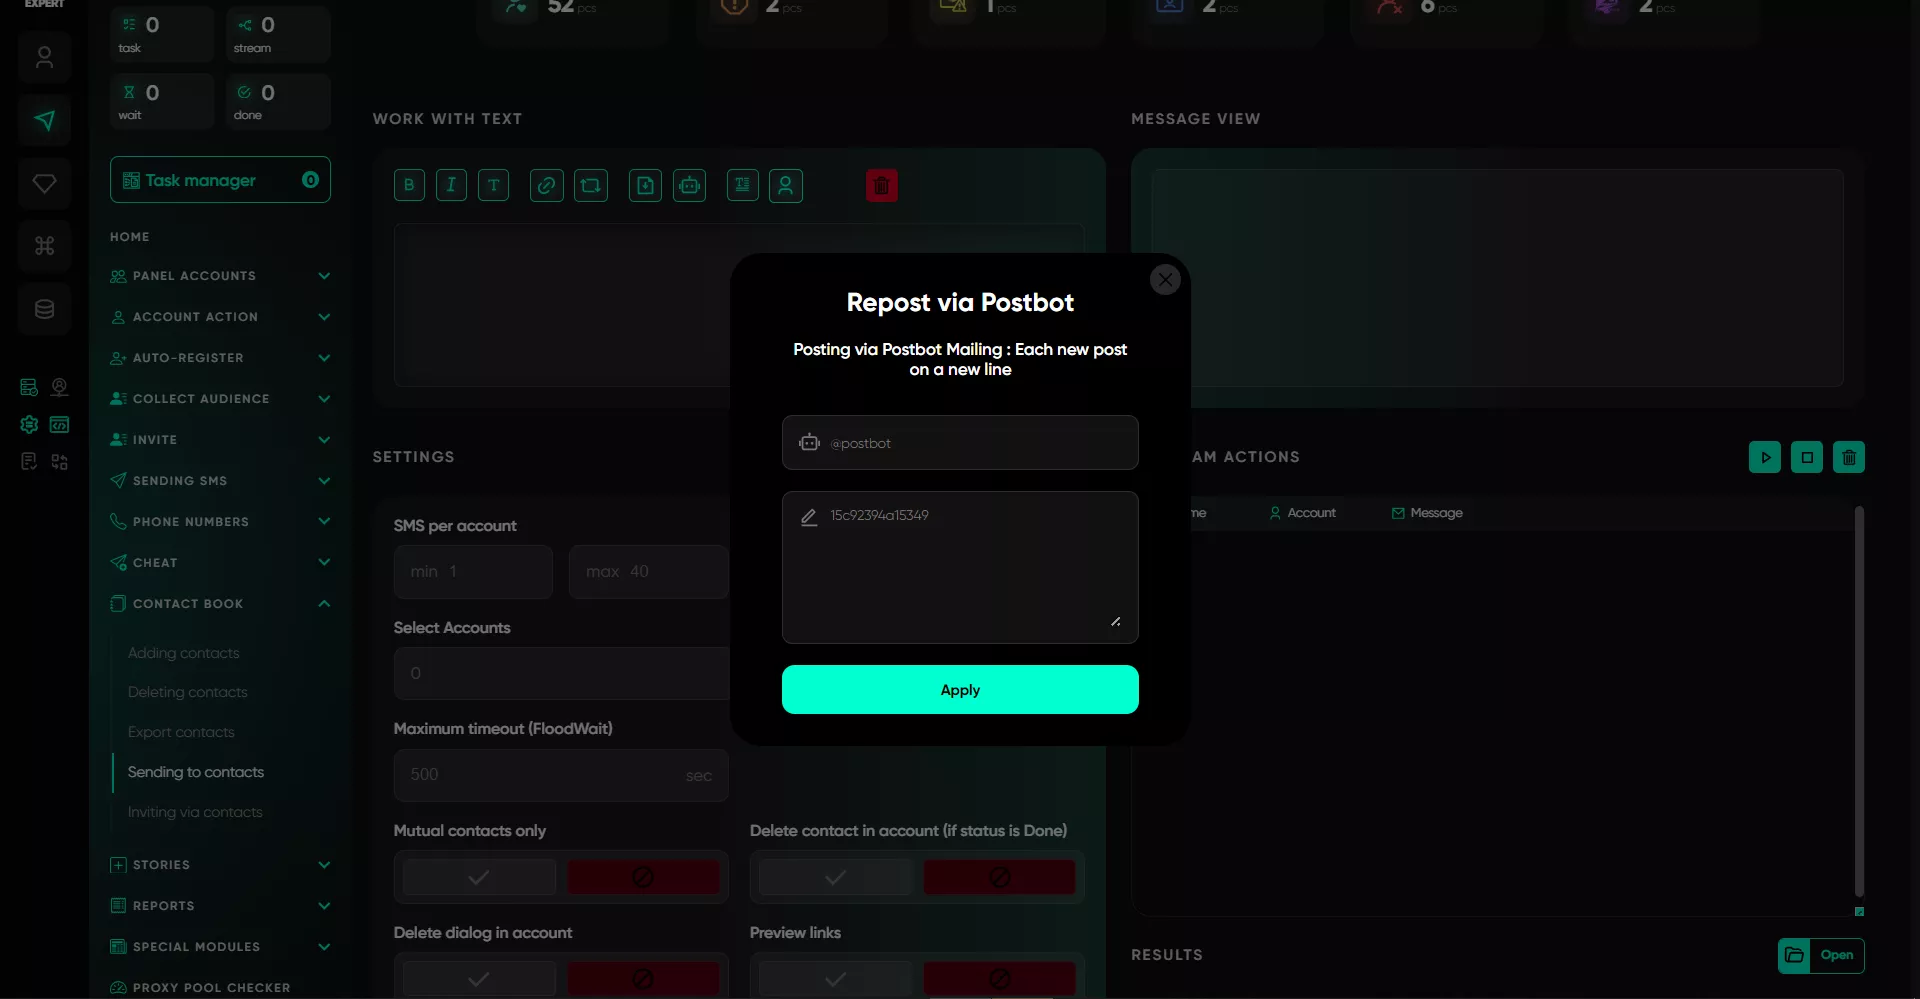Click the Maximum timeout FloodWait field

click(561, 775)
